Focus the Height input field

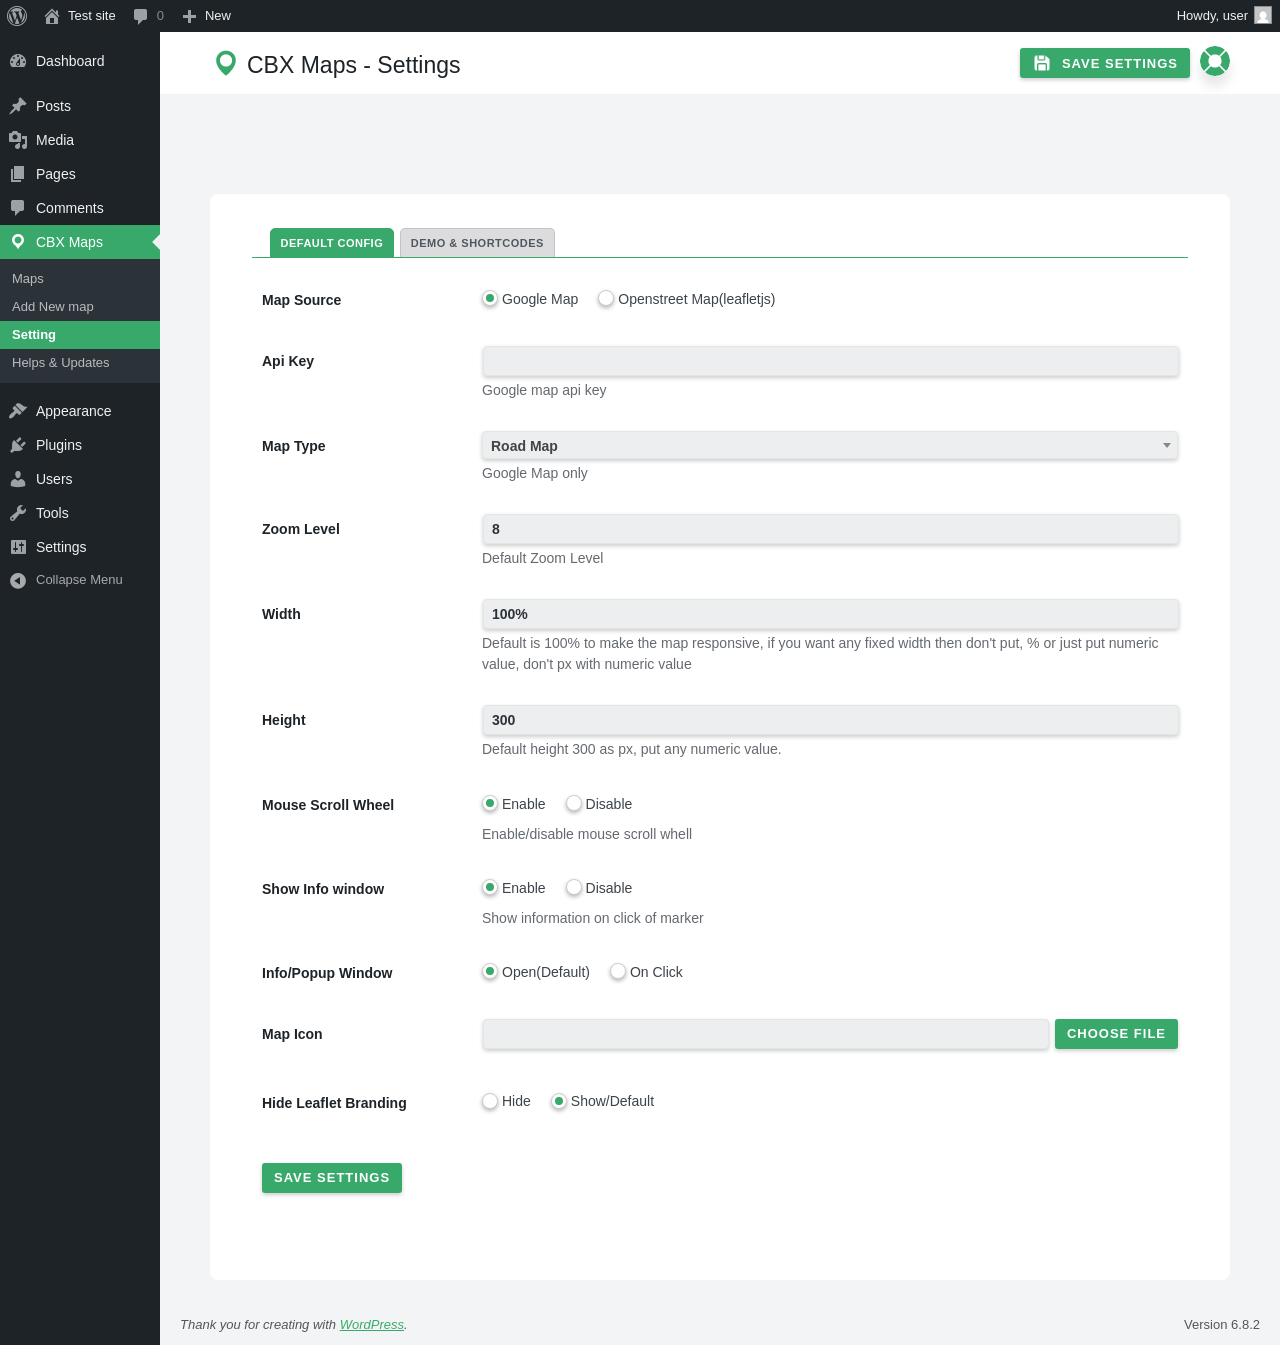(x=830, y=720)
